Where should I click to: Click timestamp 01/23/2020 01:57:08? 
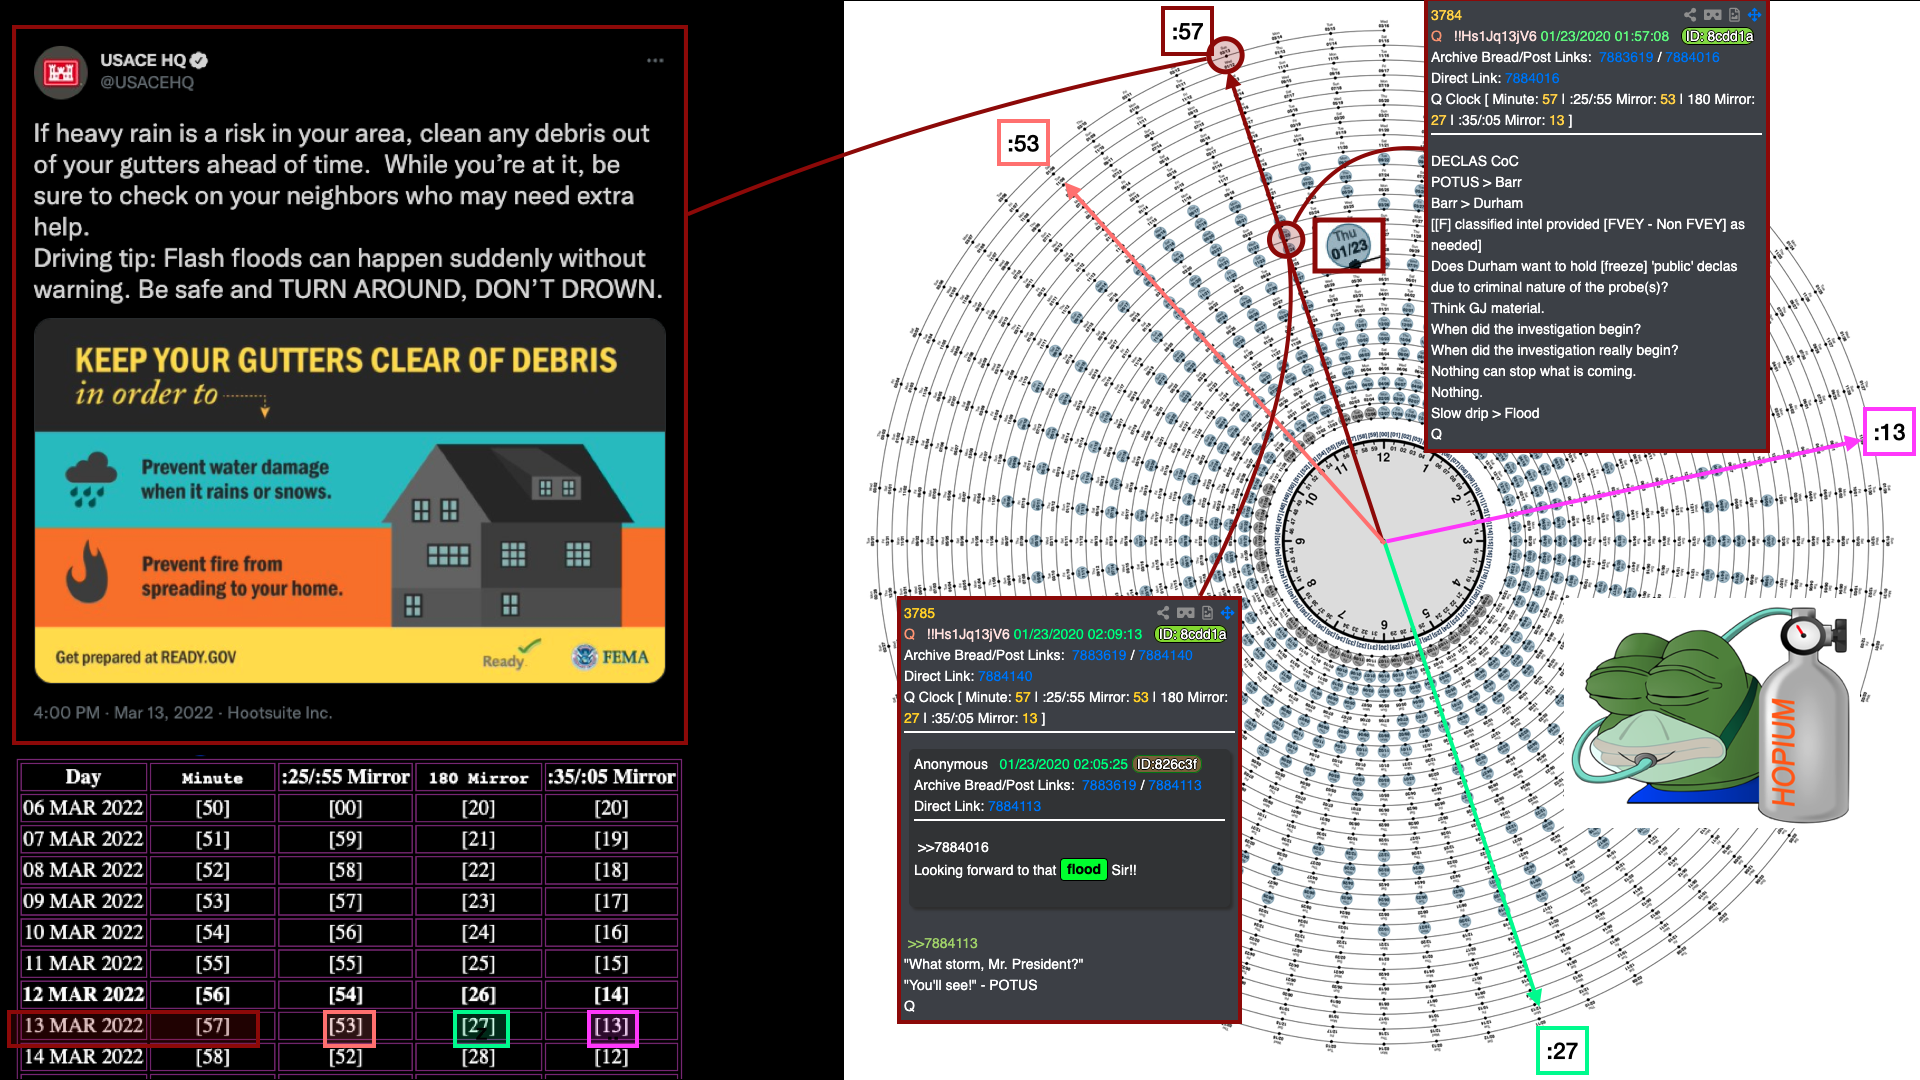tap(1604, 36)
